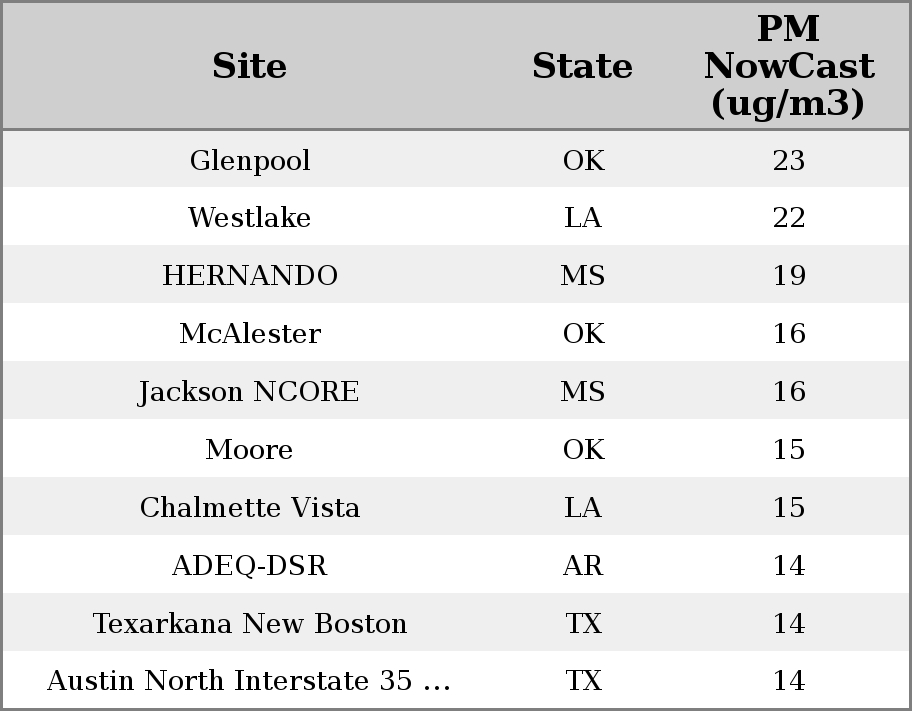Open the Westlake site entry
The width and height of the screenshot is (912, 711).
(250, 218)
